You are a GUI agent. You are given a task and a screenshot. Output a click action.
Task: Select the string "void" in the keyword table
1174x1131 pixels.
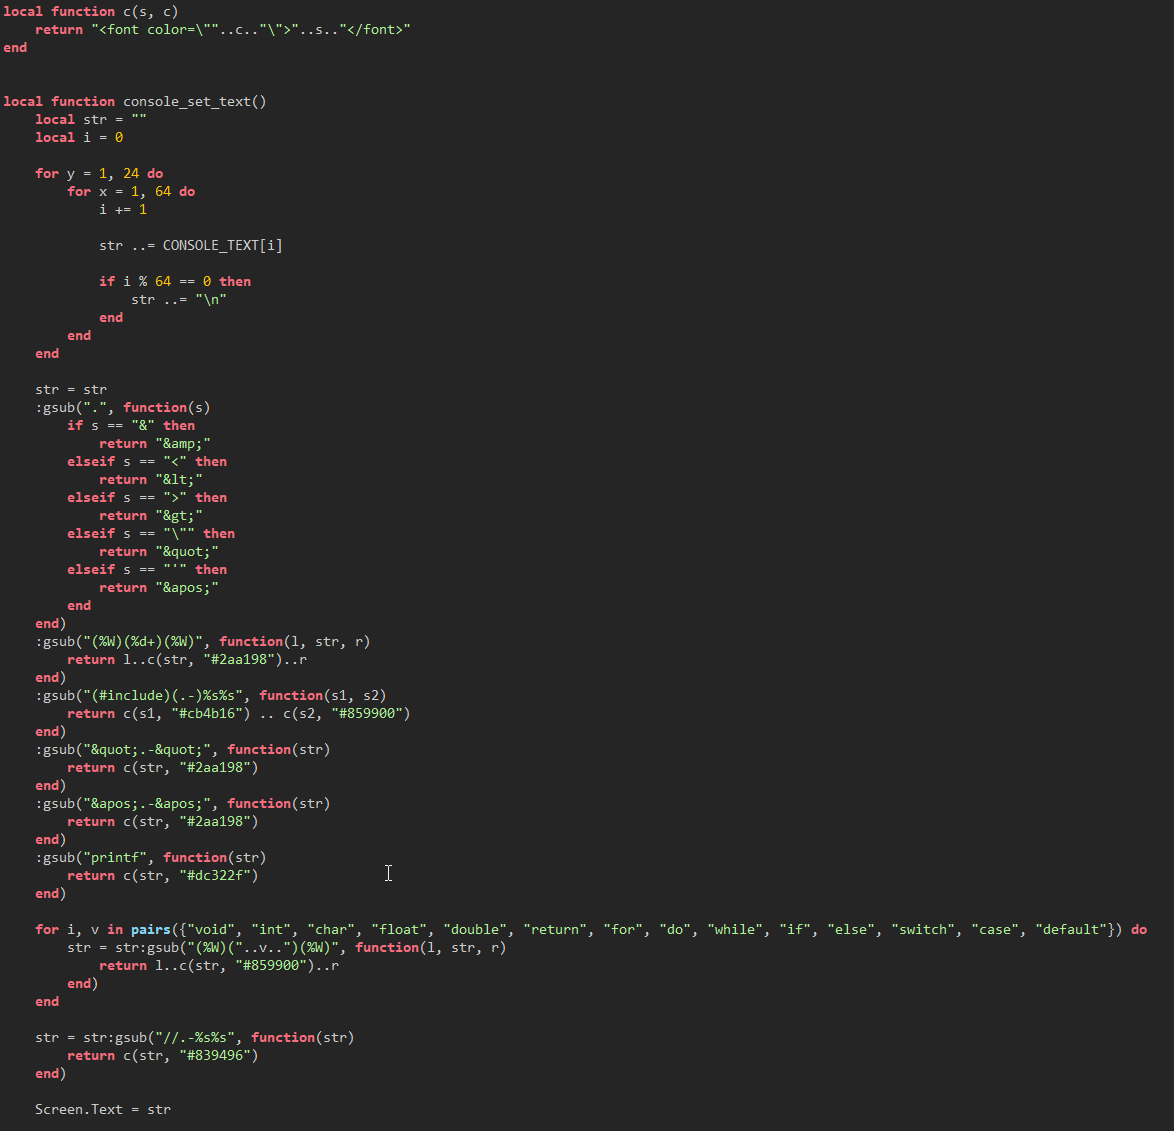[209, 929]
